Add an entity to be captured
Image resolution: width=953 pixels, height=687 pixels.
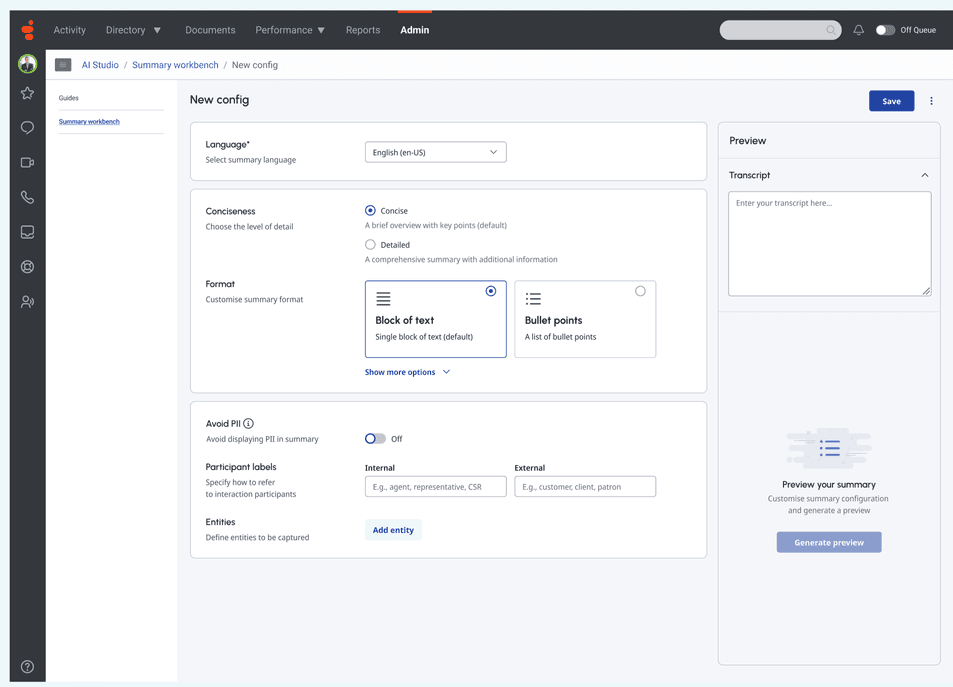tap(392, 530)
